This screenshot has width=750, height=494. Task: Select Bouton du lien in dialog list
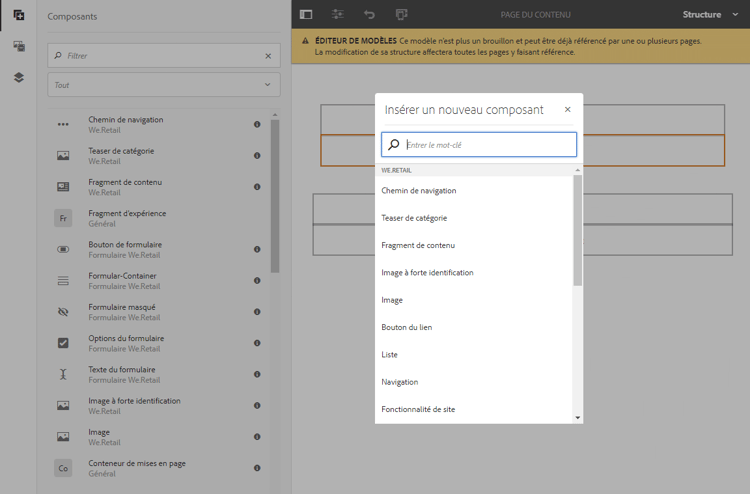tap(407, 328)
